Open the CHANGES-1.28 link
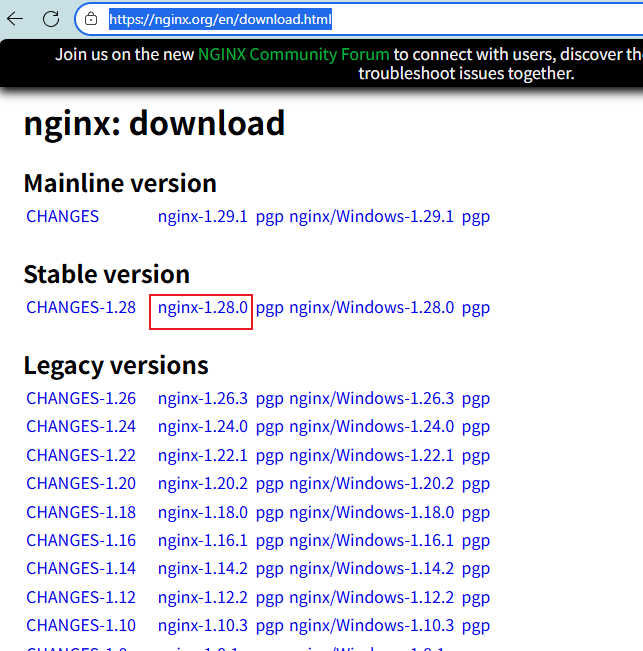 click(81, 307)
